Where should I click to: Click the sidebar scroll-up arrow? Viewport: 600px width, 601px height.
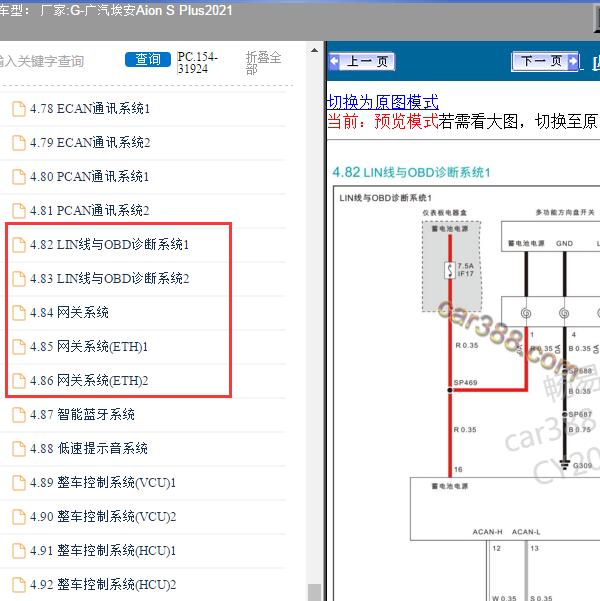coord(314,50)
